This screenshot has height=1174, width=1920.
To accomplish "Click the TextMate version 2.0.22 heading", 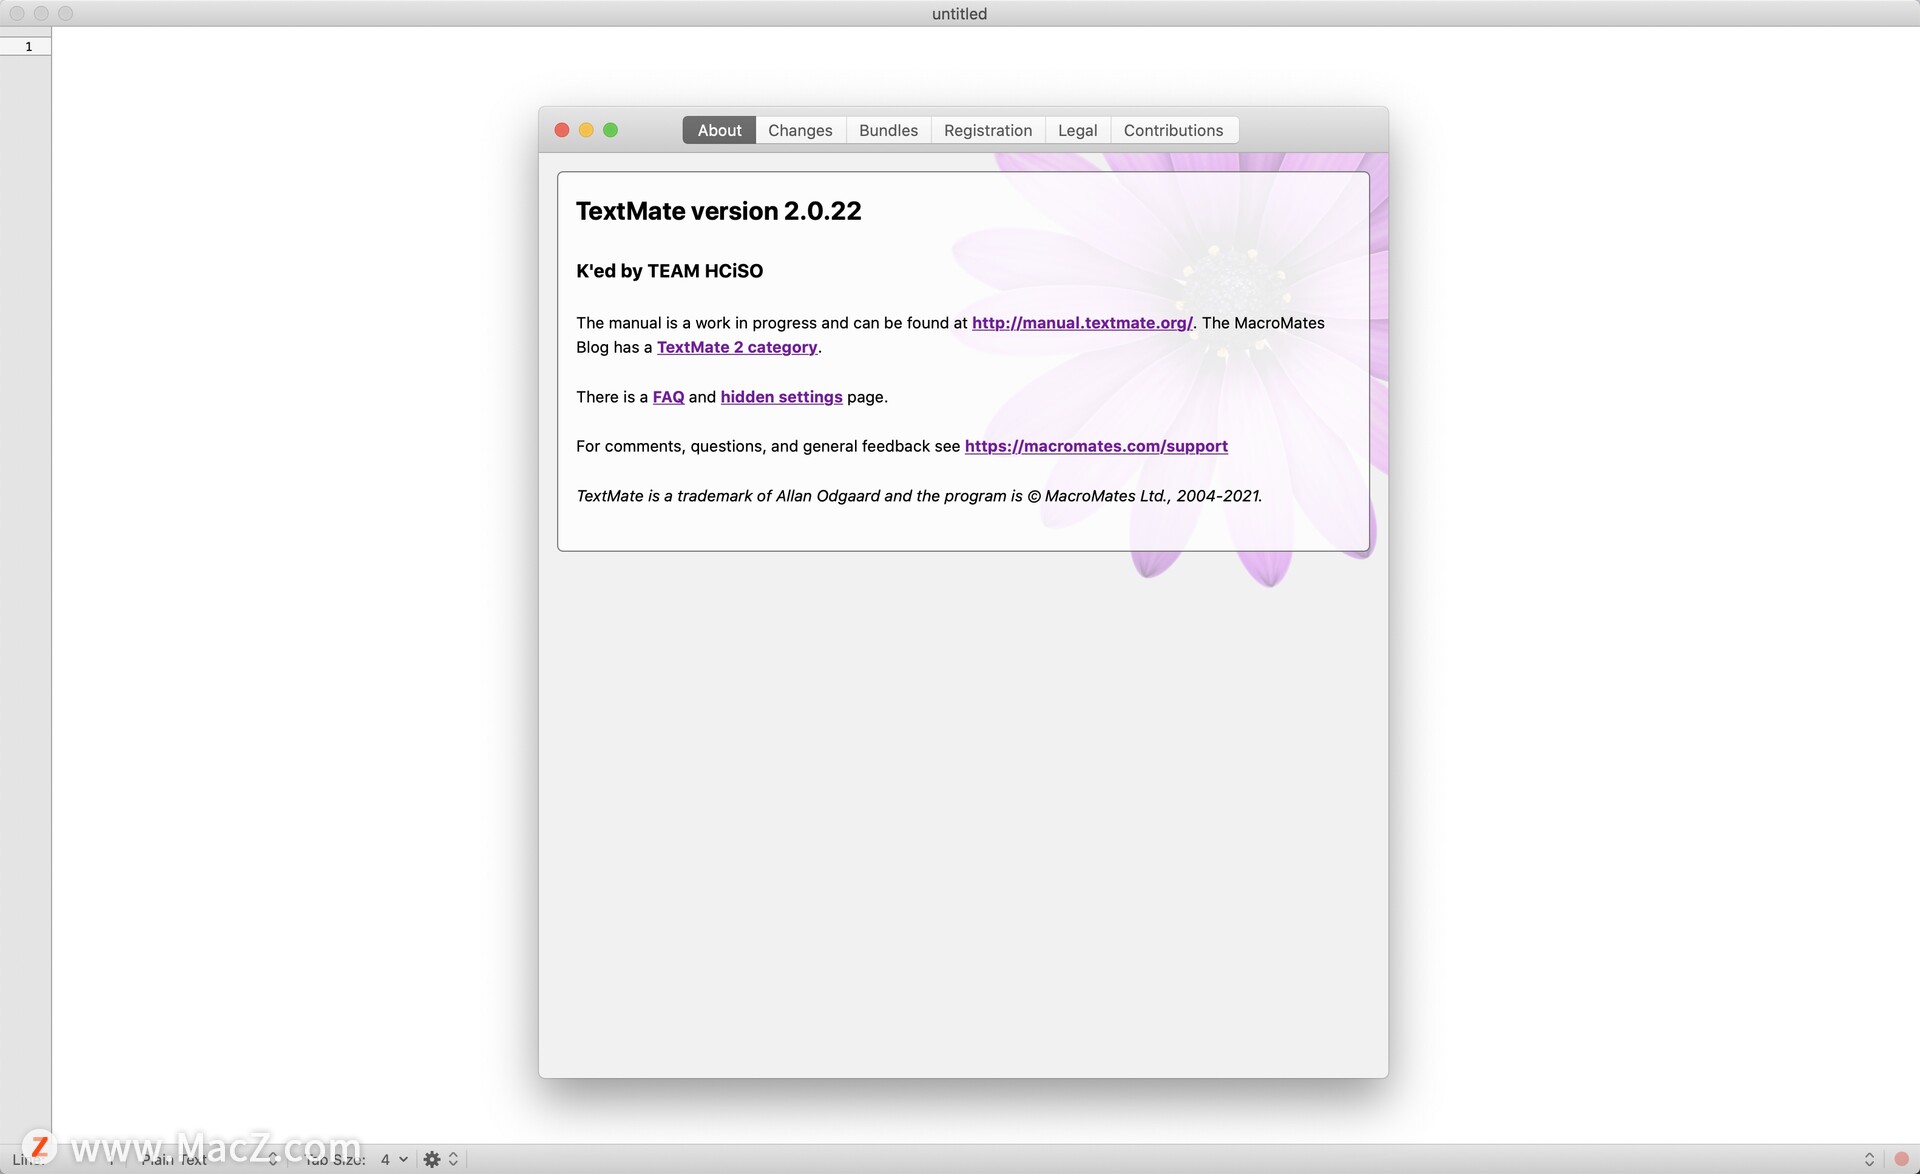I will point(718,211).
